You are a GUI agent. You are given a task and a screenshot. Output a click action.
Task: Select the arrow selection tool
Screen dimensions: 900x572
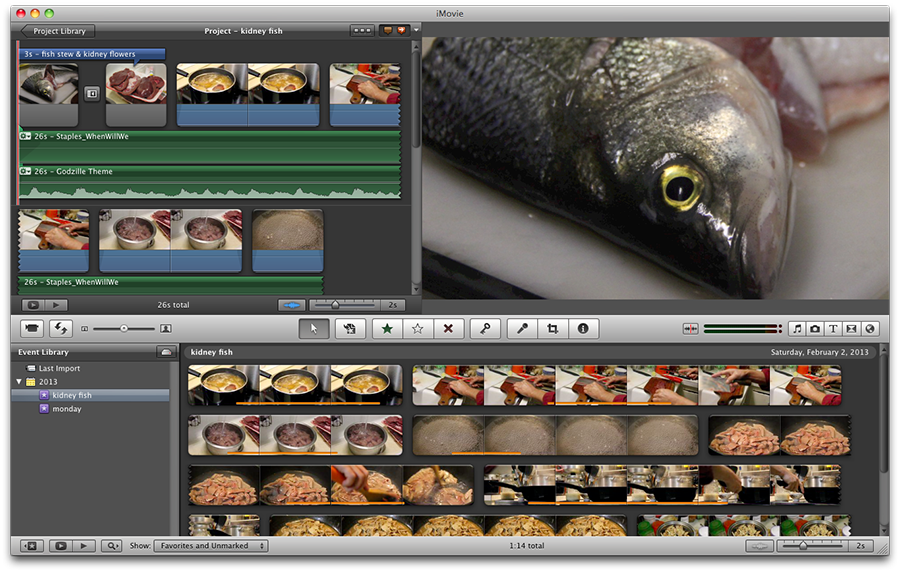(x=314, y=328)
